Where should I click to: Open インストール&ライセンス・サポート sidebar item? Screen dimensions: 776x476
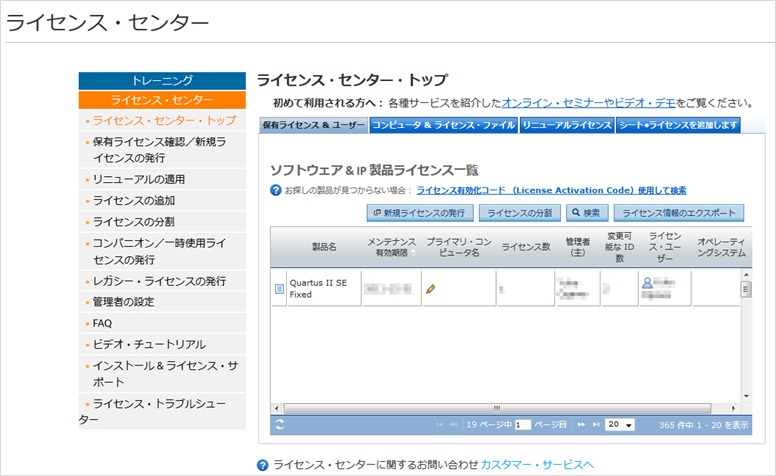point(162,374)
